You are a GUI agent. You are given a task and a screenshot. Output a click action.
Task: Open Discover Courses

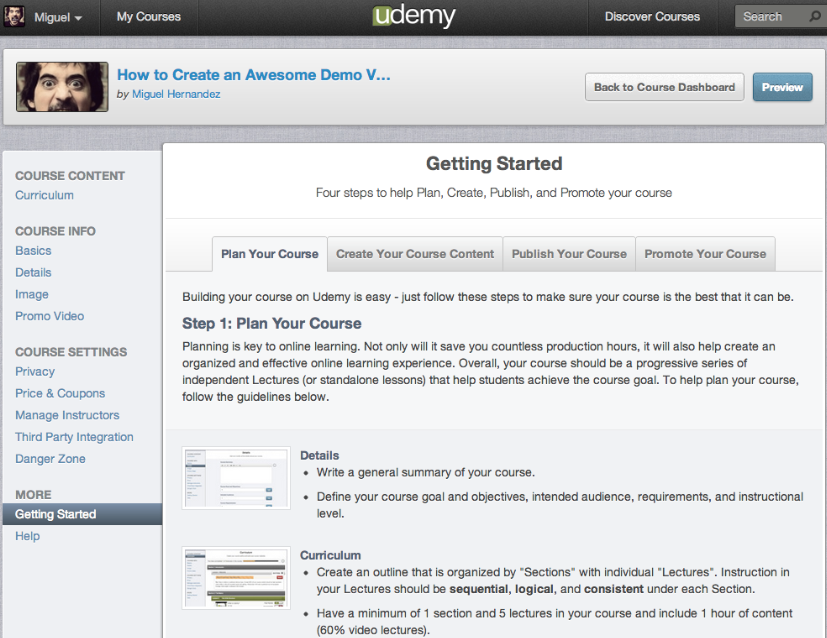pos(652,17)
